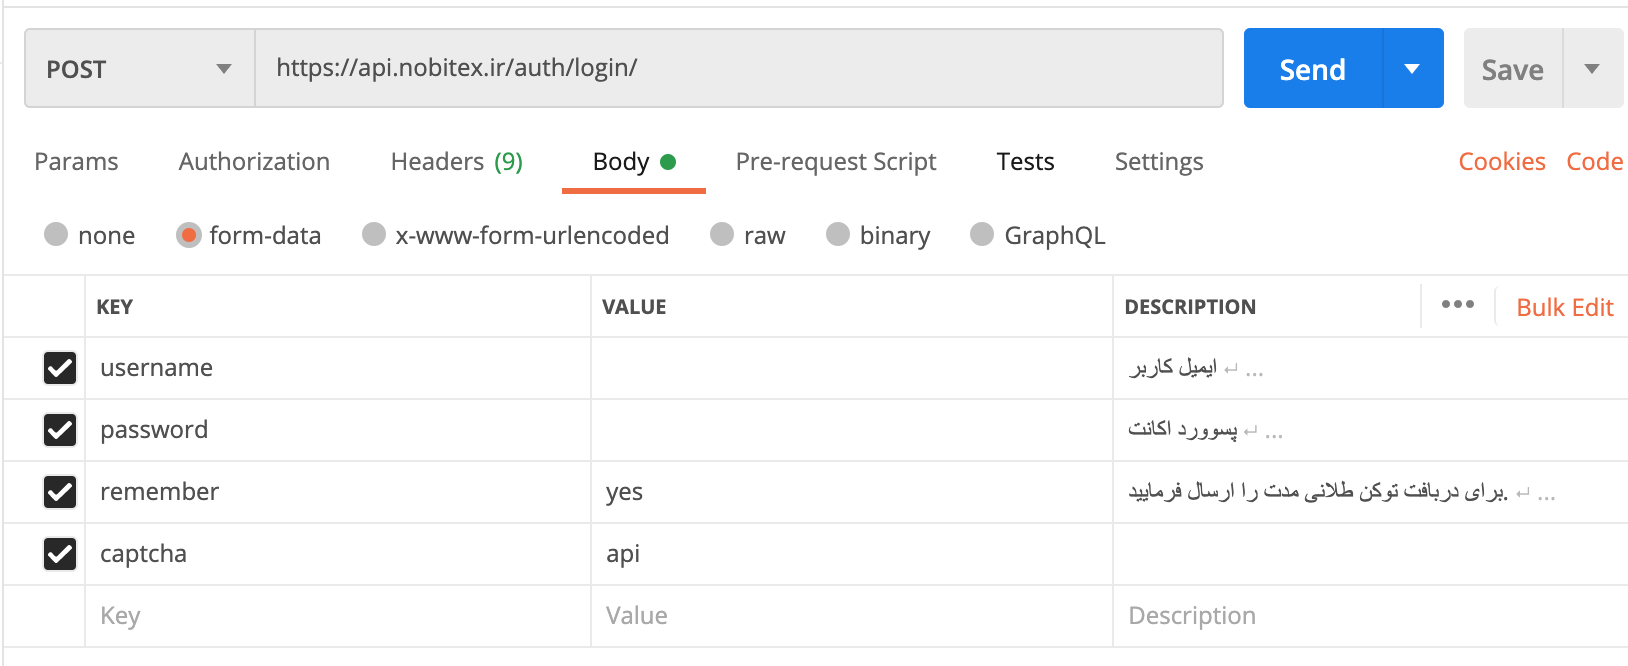Click the username value field
This screenshot has width=1628, height=666.
click(x=850, y=368)
